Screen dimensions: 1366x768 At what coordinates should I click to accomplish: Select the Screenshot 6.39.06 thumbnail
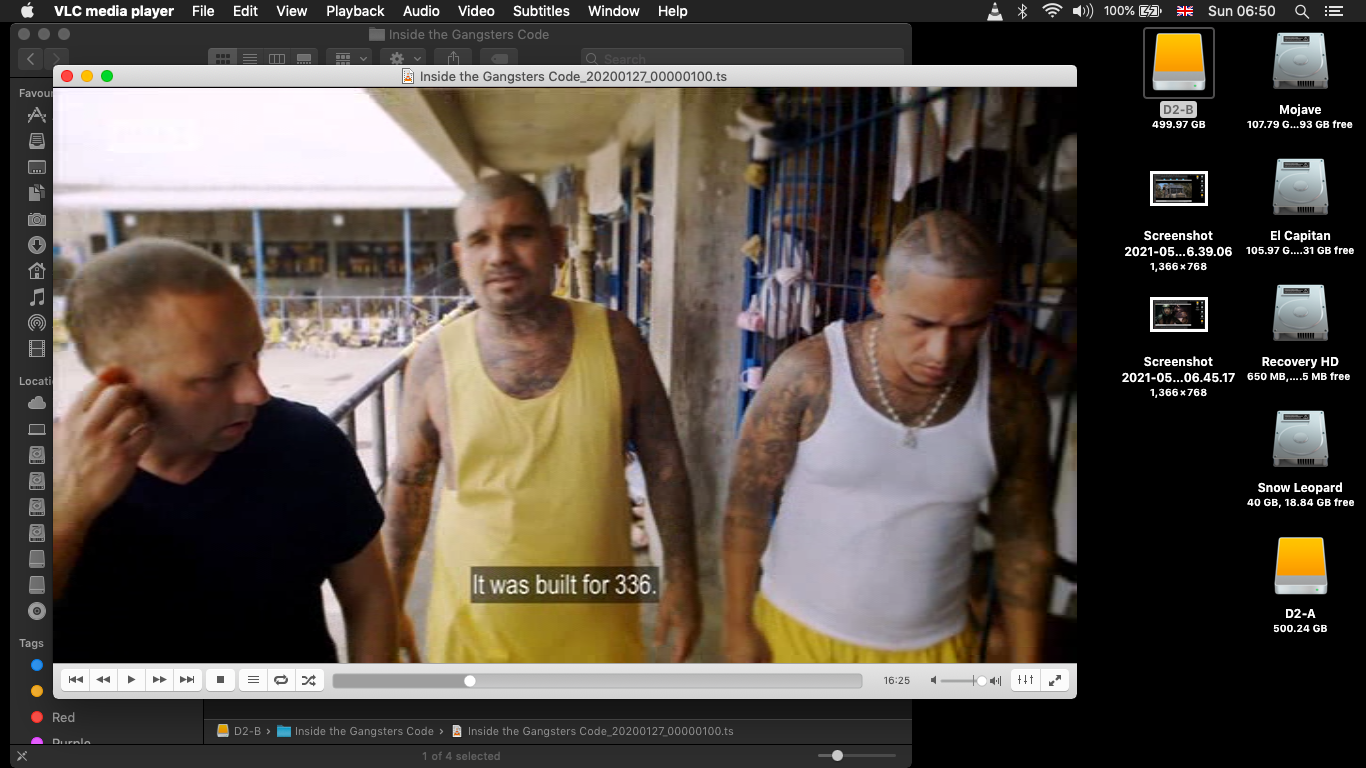(x=1179, y=188)
